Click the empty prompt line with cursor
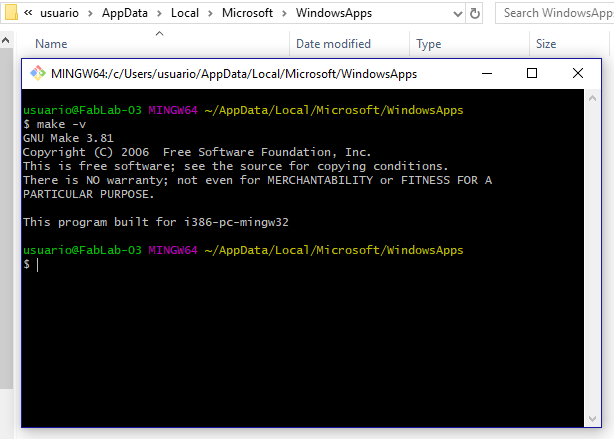 (31, 264)
